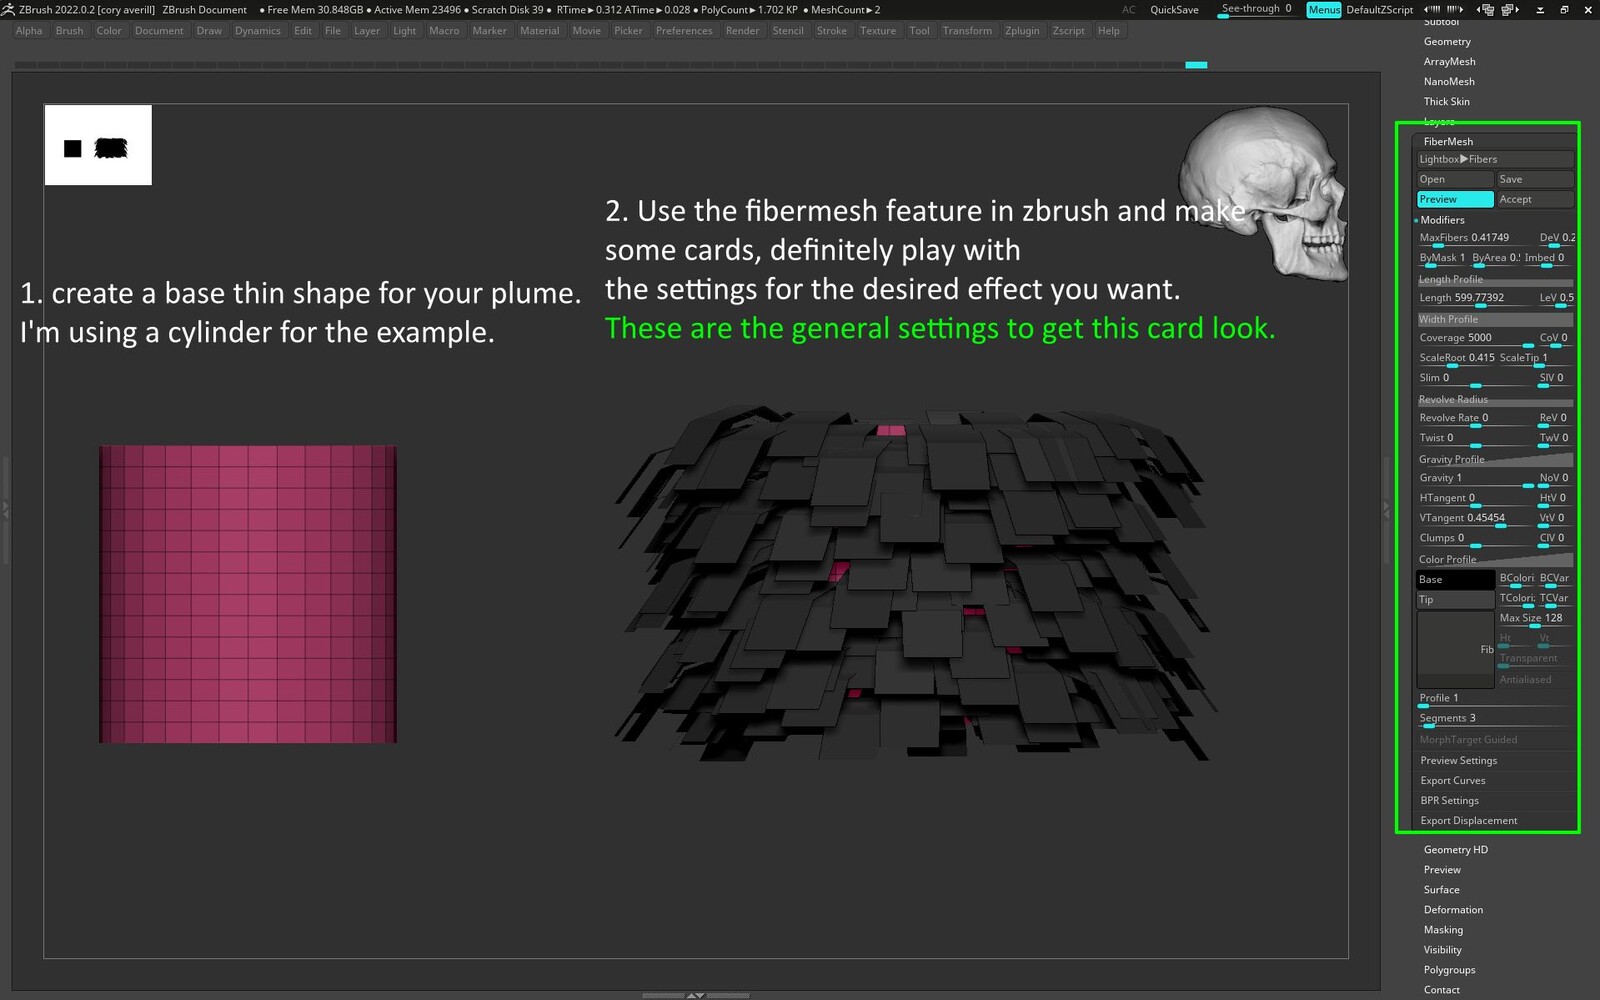Click the FiberMesh texture preview box
Image resolution: width=1600 pixels, height=1000 pixels.
[x=1455, y=649]
